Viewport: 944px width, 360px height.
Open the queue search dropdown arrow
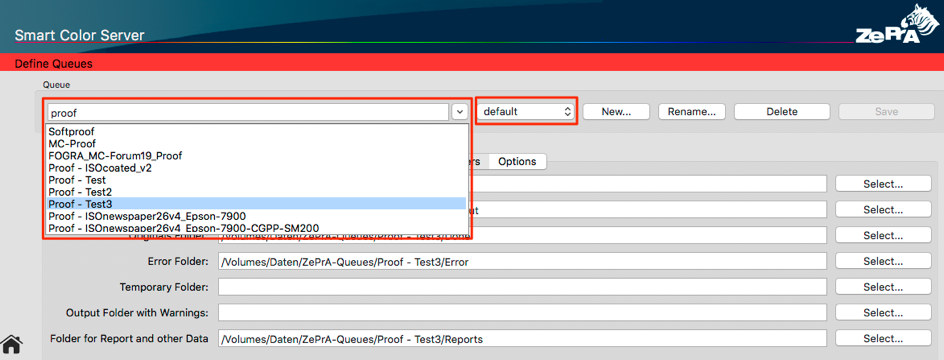pos(459,111)
